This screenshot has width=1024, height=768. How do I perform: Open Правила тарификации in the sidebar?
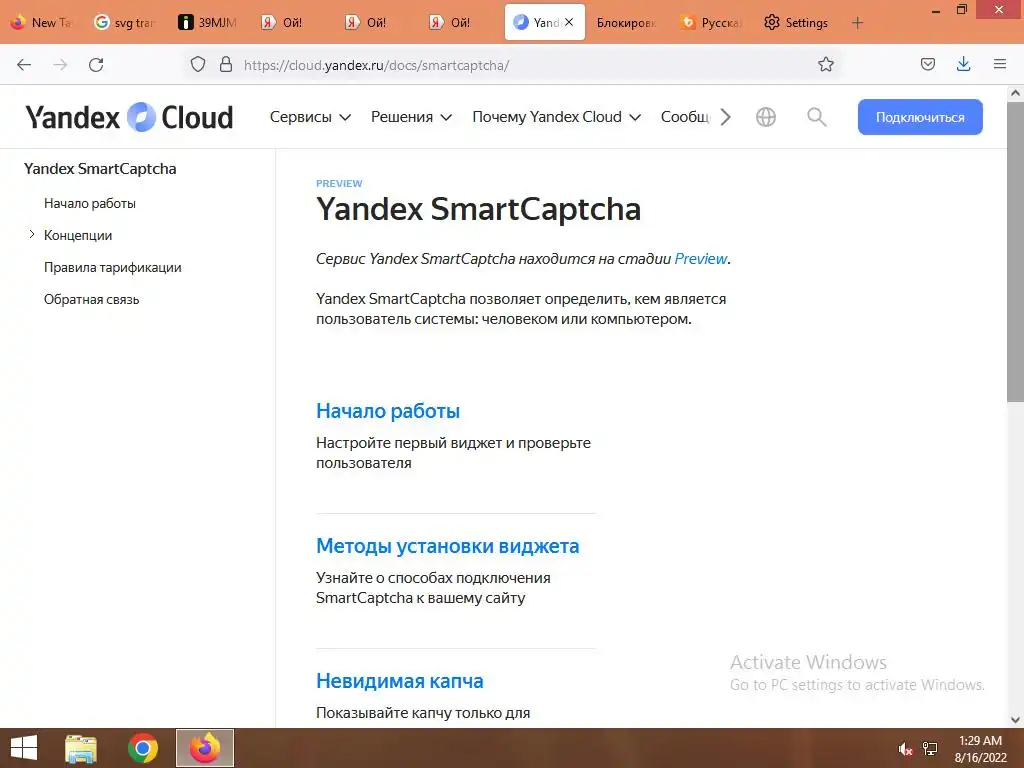pos(113,267)
